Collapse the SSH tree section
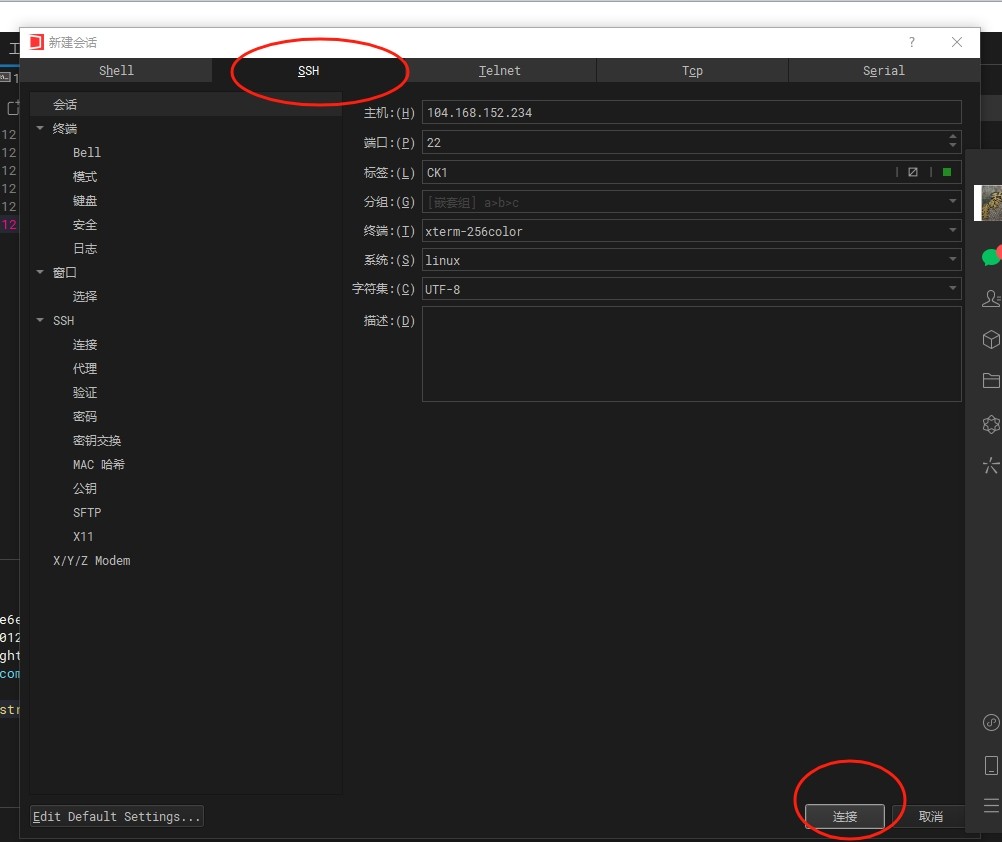The height and width of the screenshot is (842, 1002). click(x=40, y=320)
